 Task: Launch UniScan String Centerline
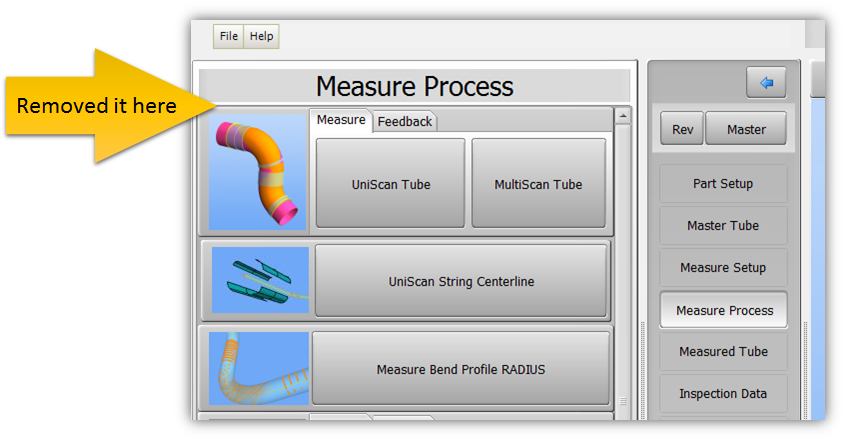click(x=461, y=282)
